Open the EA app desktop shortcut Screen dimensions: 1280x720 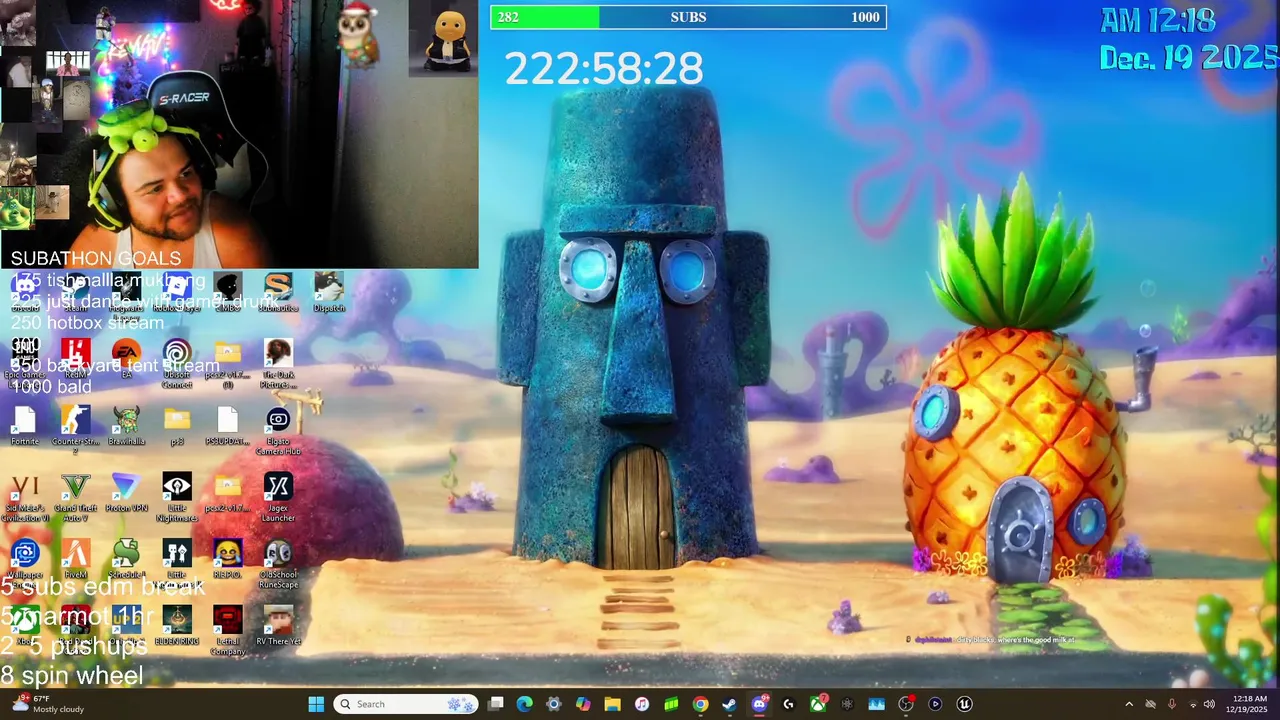(126, 359)
